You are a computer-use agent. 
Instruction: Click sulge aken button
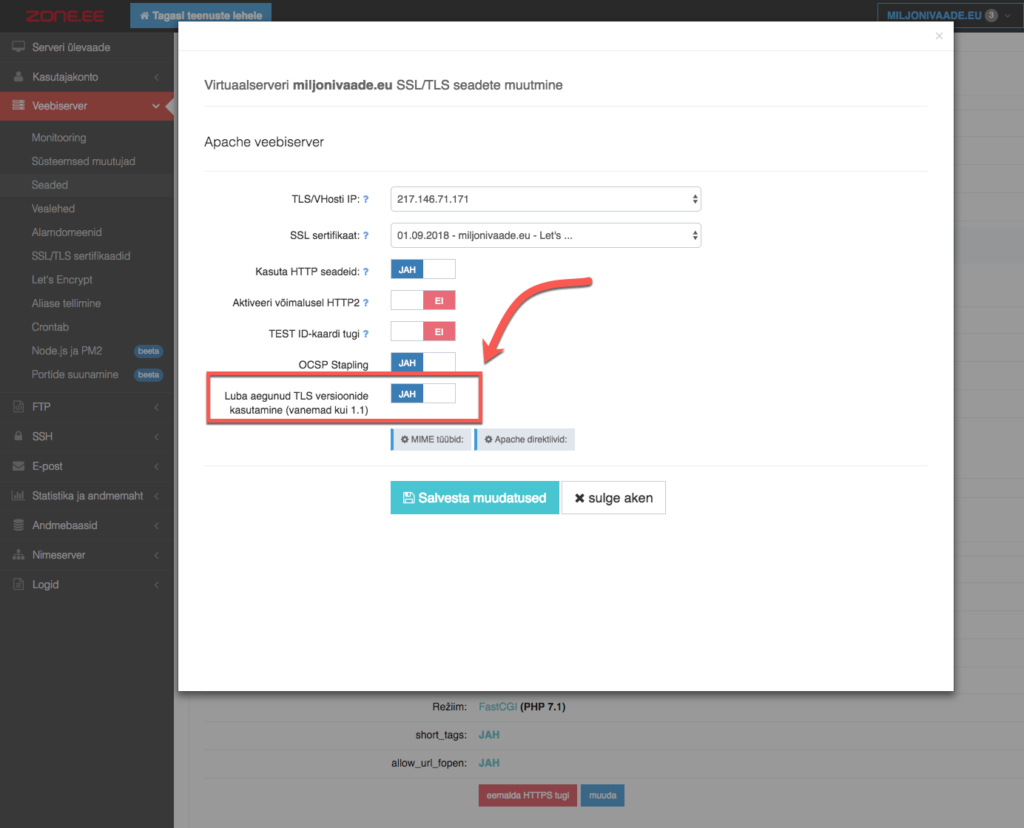pyautogui.click(x=613, y=498)
